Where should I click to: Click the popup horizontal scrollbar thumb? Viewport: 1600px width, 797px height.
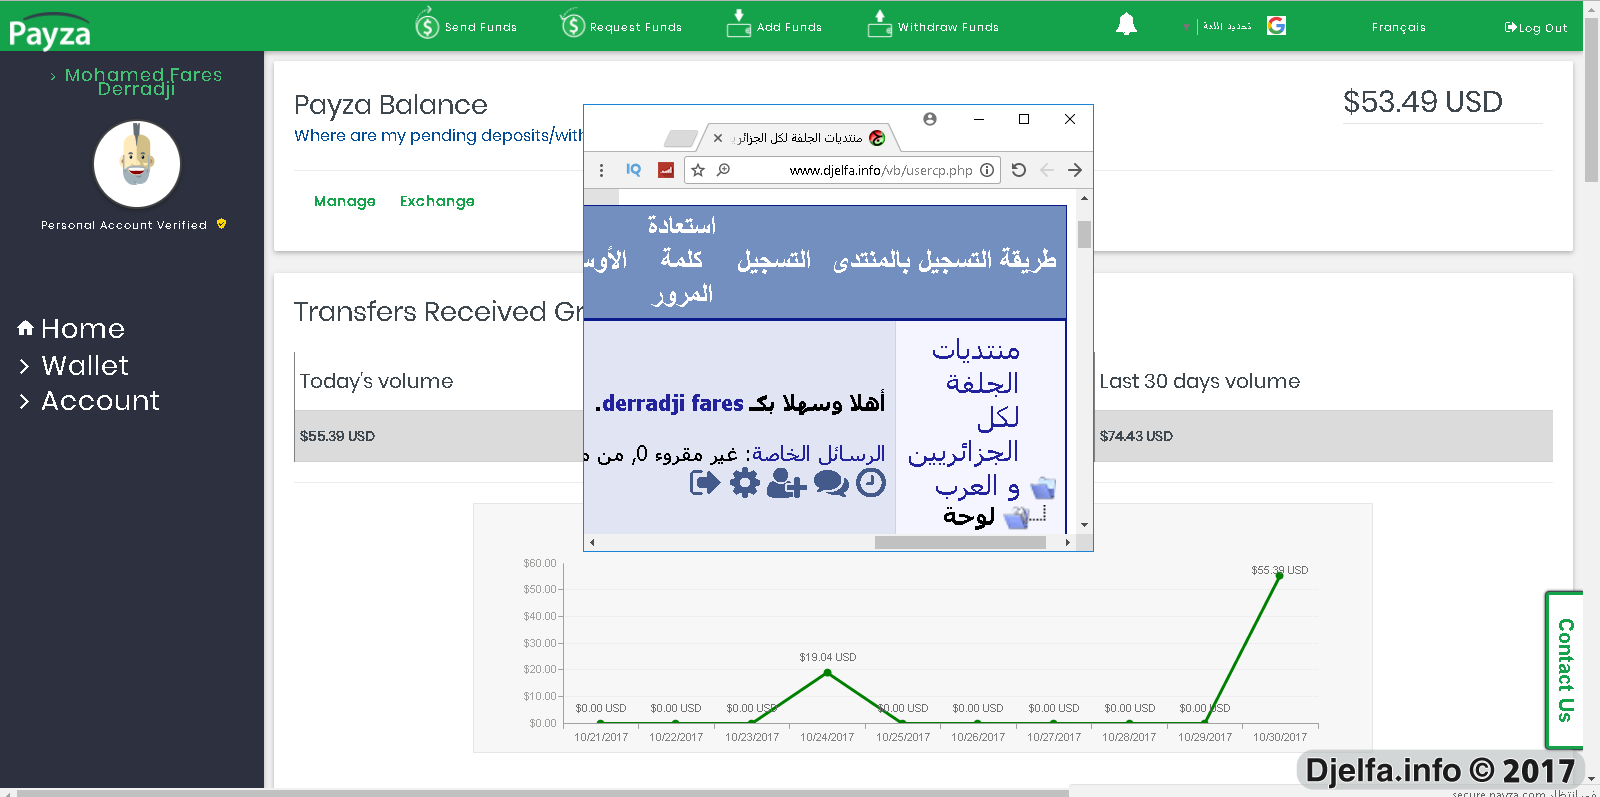point(960,543)
